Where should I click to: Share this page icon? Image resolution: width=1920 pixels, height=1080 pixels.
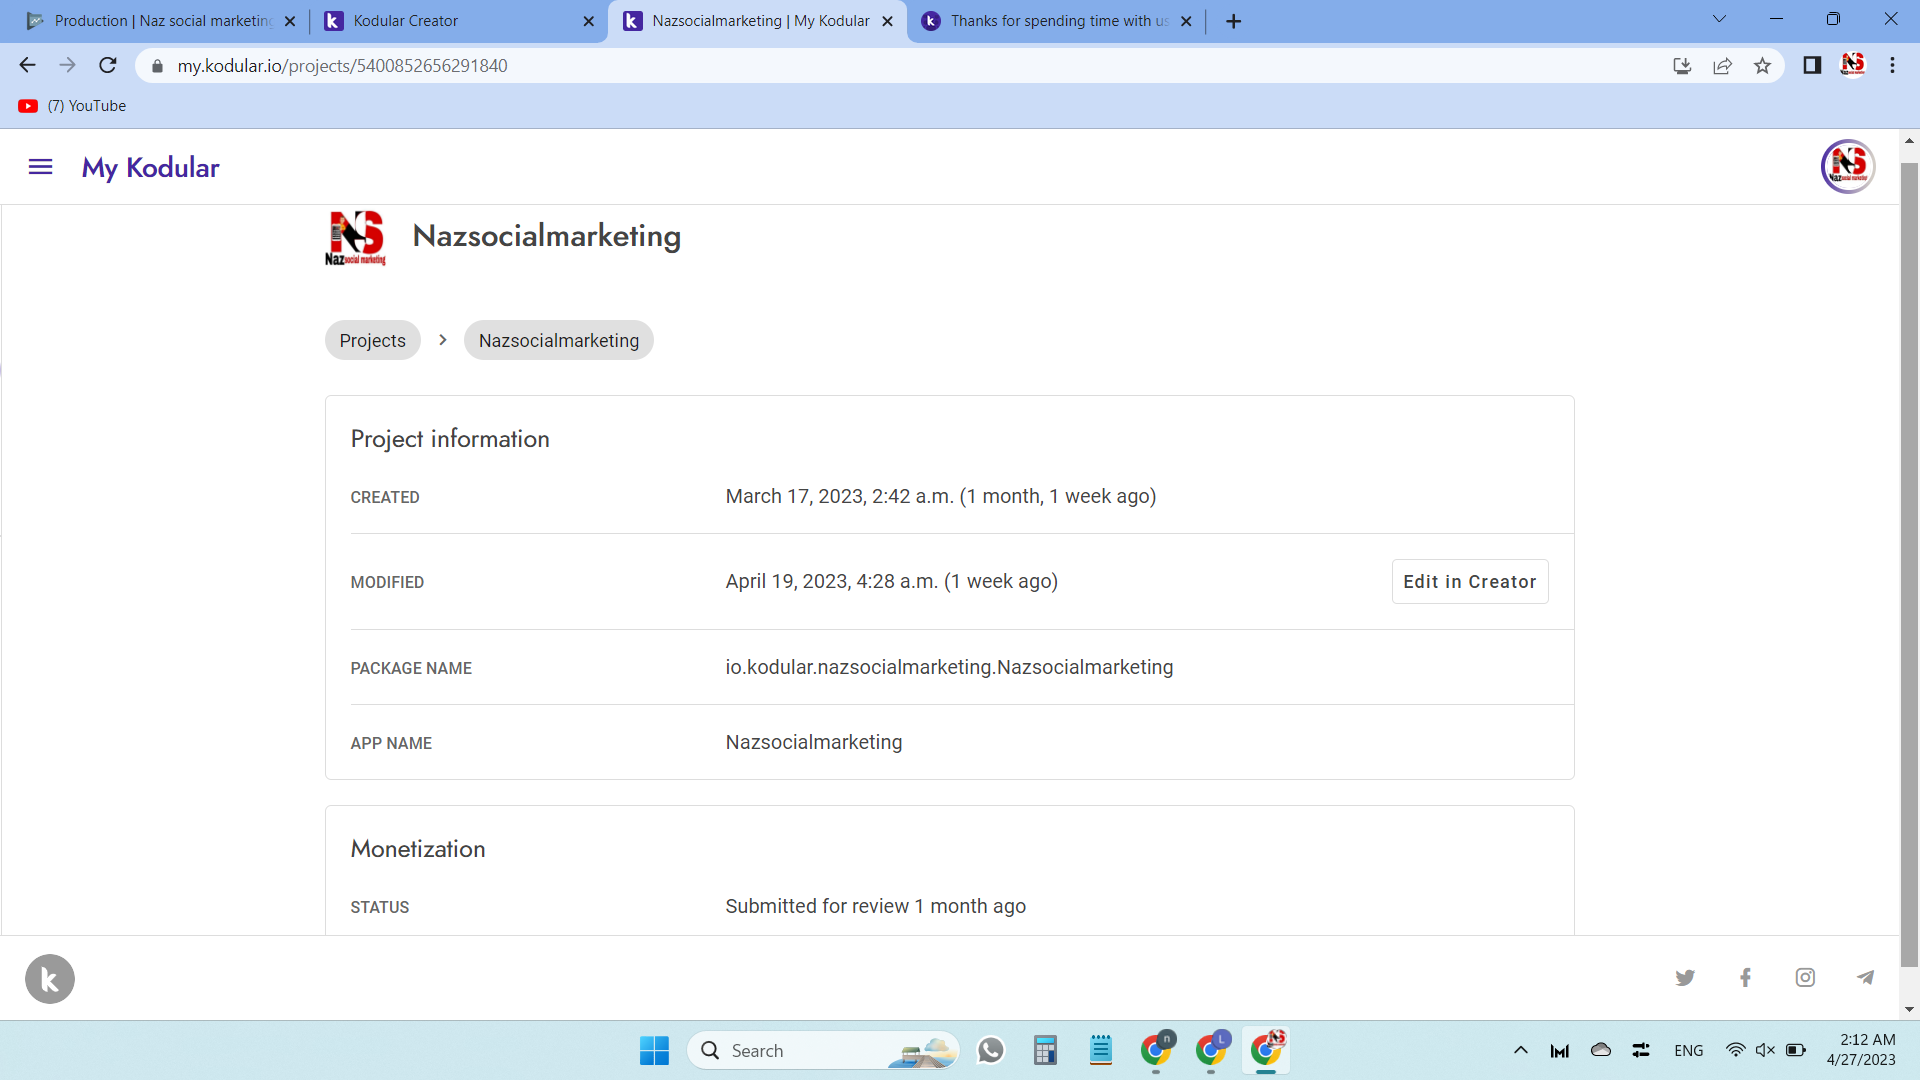click(1722, 66)
